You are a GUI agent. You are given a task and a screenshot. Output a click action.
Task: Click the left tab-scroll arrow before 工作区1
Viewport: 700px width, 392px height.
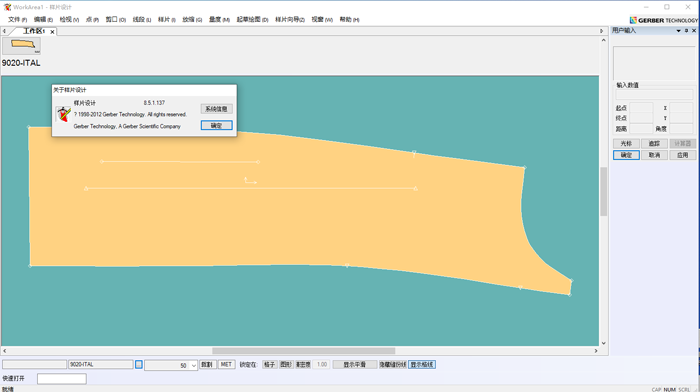click(x=4, y=31)
